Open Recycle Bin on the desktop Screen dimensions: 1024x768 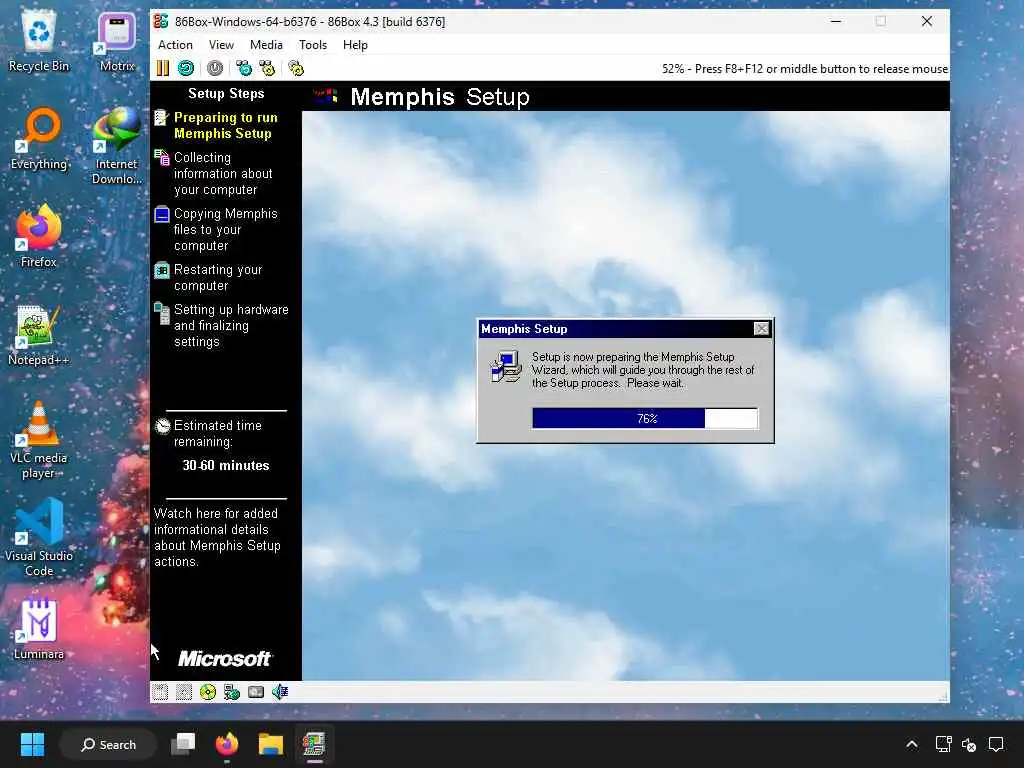pyautogui.click(x=39, y=42)
